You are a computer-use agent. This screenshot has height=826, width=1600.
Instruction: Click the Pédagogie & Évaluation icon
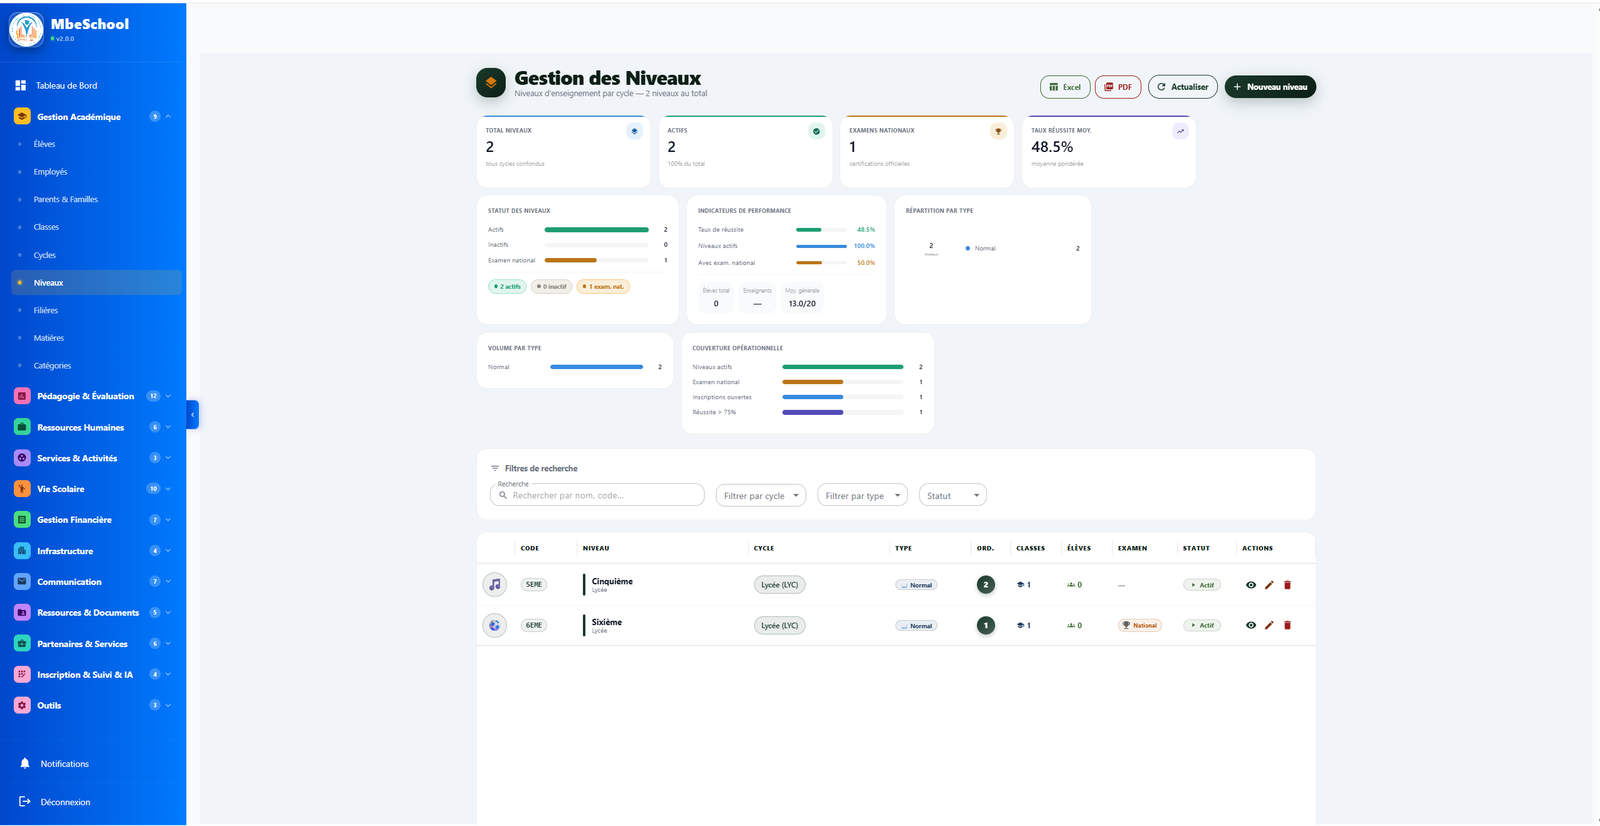pos(22,396)
